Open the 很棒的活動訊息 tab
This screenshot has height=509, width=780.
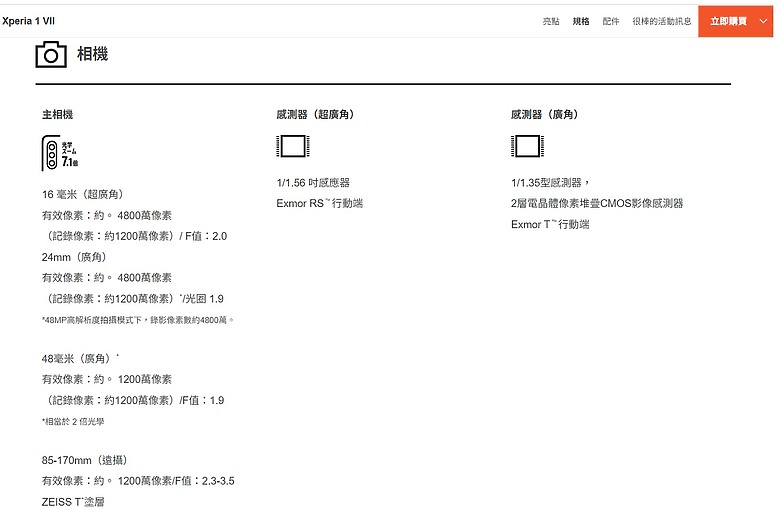coord(662,21)
